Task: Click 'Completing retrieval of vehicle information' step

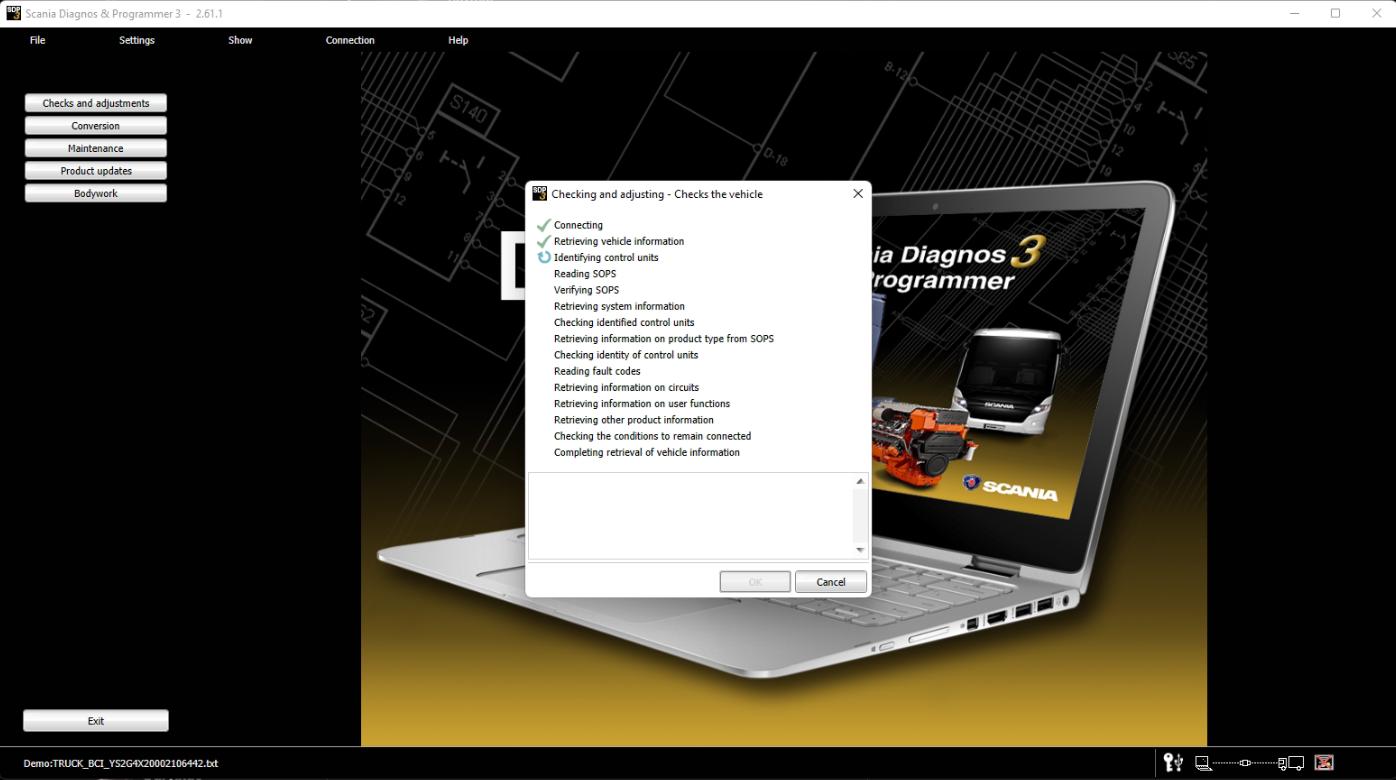Action: 647,453
